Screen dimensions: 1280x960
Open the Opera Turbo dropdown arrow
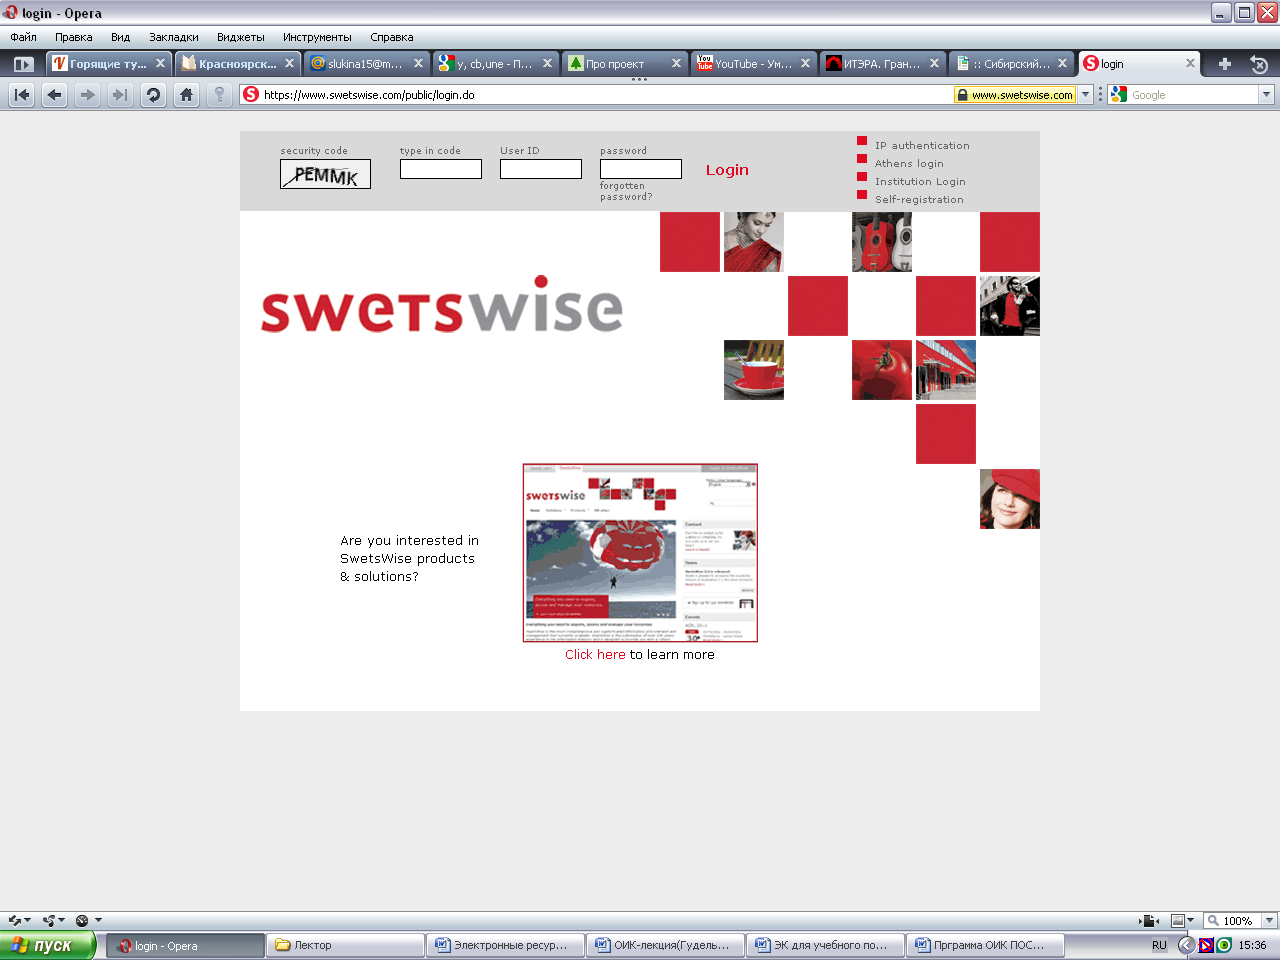pos(98,920)
